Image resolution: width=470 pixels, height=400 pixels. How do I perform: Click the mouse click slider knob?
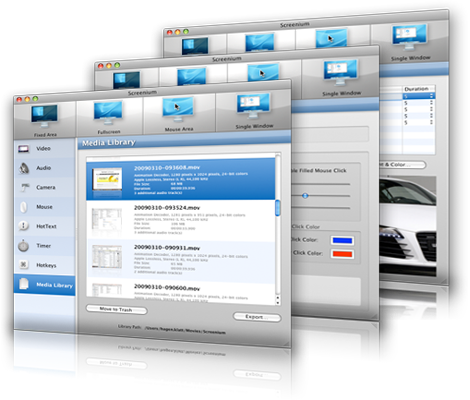point(305,196)
